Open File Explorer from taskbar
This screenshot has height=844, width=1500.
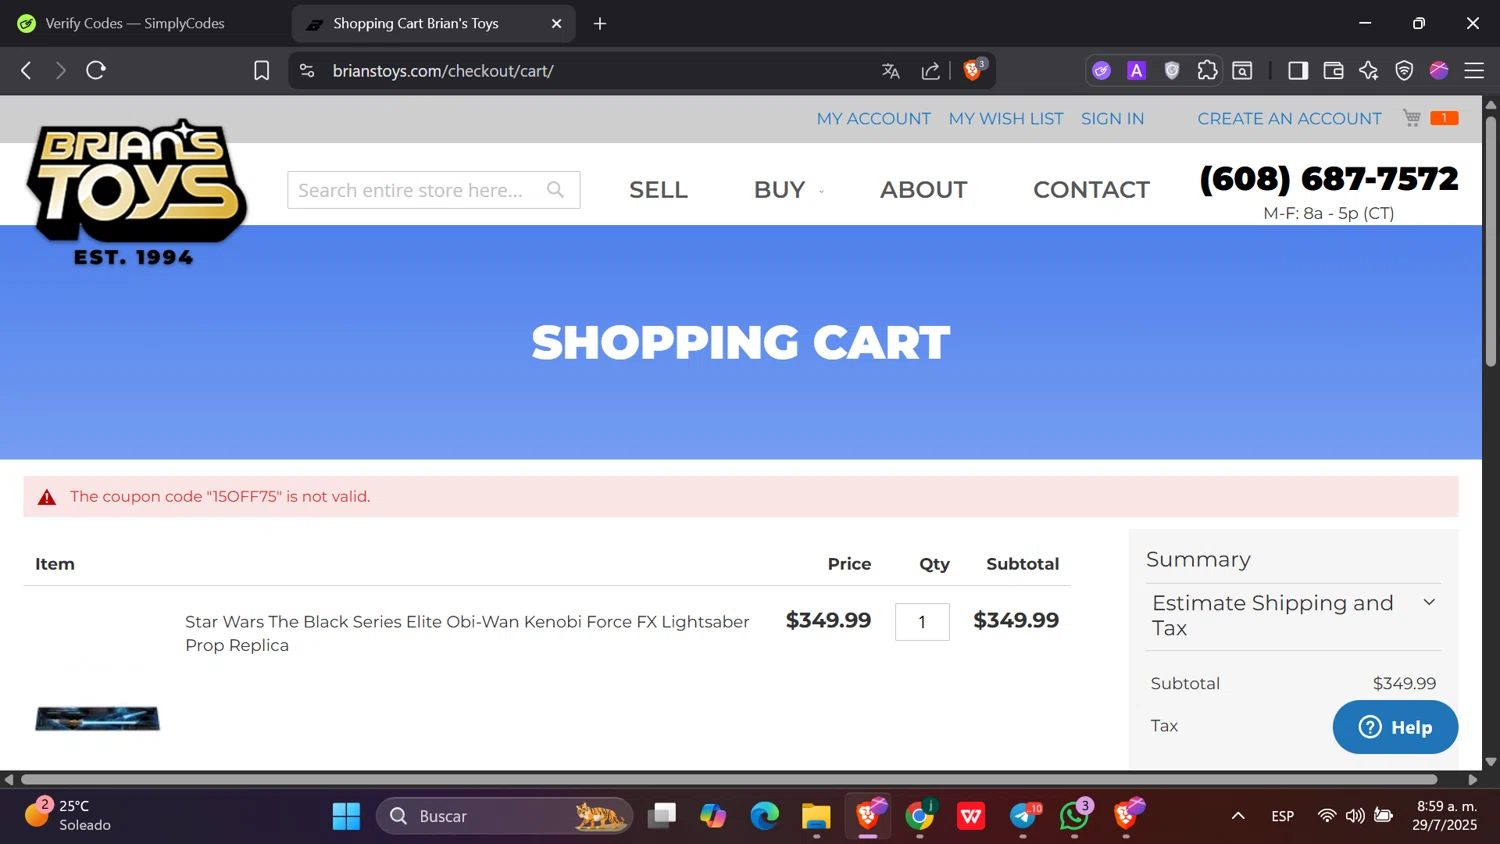coord(816,816)
